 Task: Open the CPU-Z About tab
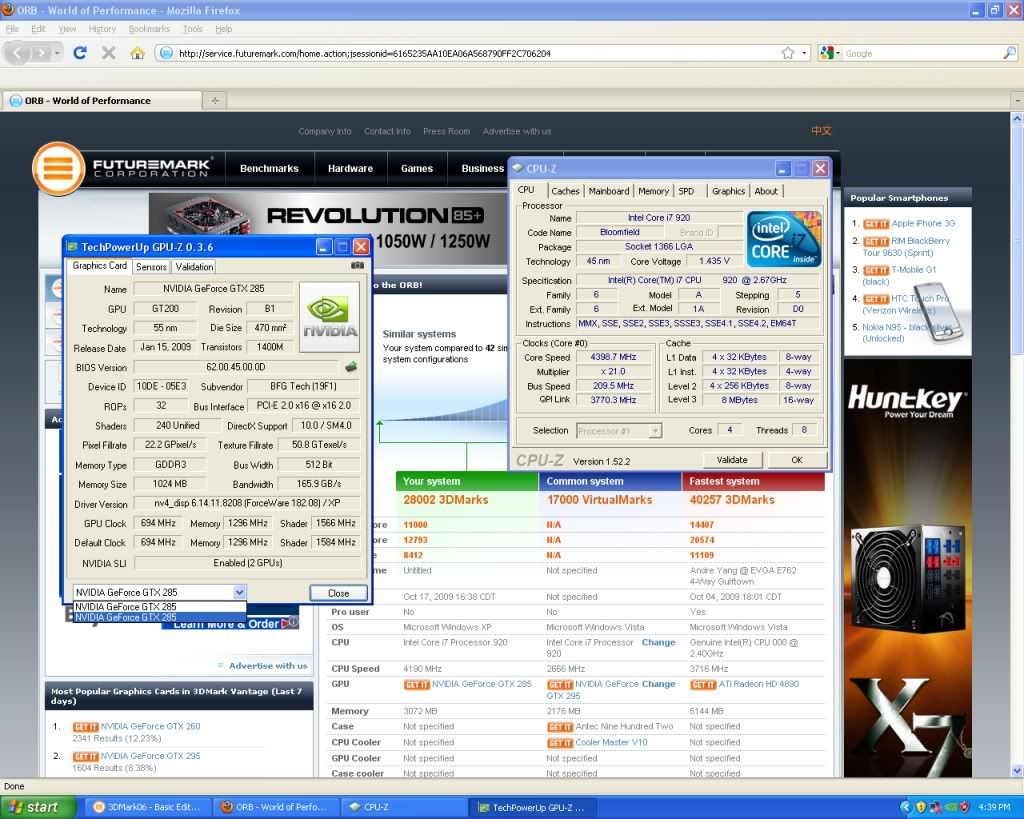click(x=766, y=191)
